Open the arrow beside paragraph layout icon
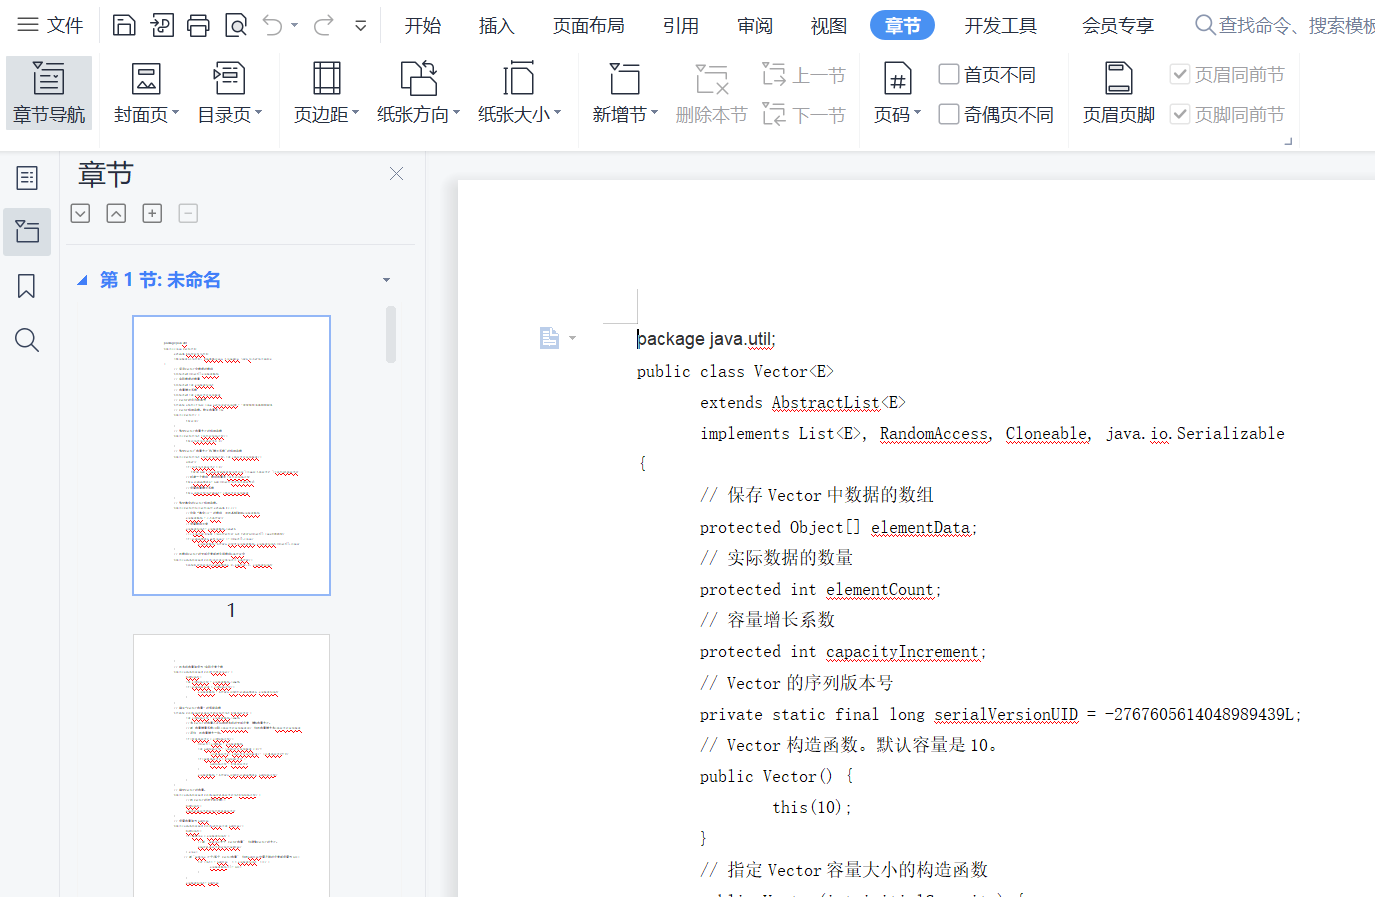 tap(572, 338)
